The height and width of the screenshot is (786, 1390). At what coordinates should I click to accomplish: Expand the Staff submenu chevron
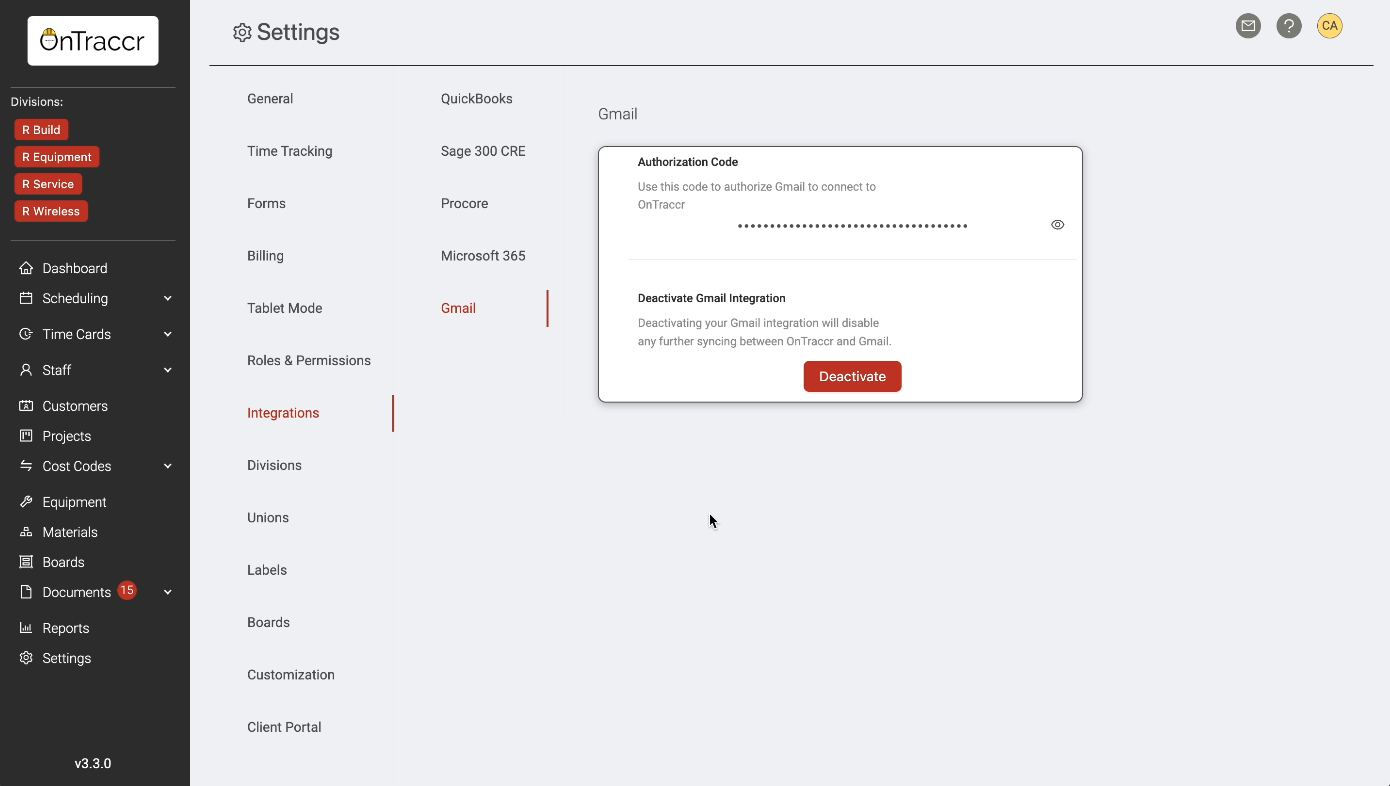168,370
